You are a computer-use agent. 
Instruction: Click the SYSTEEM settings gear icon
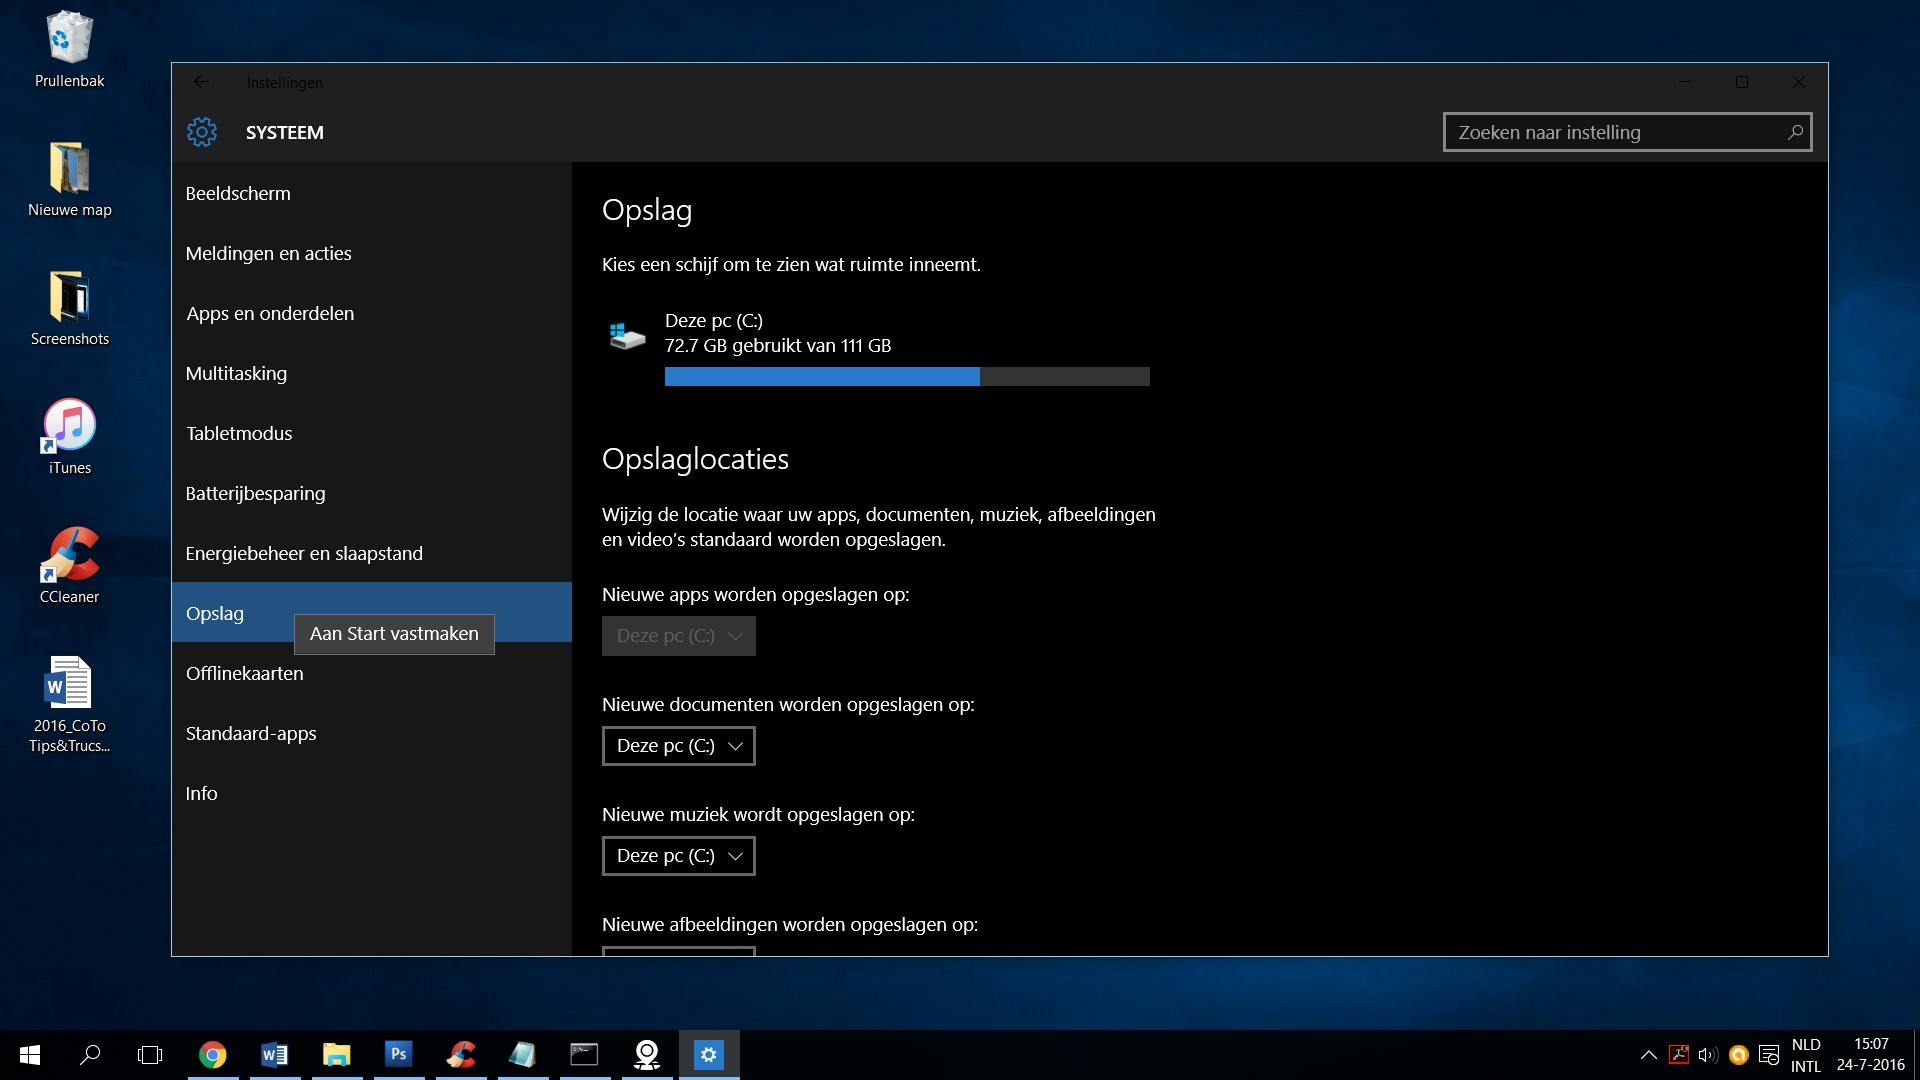[x=202, y=132]
